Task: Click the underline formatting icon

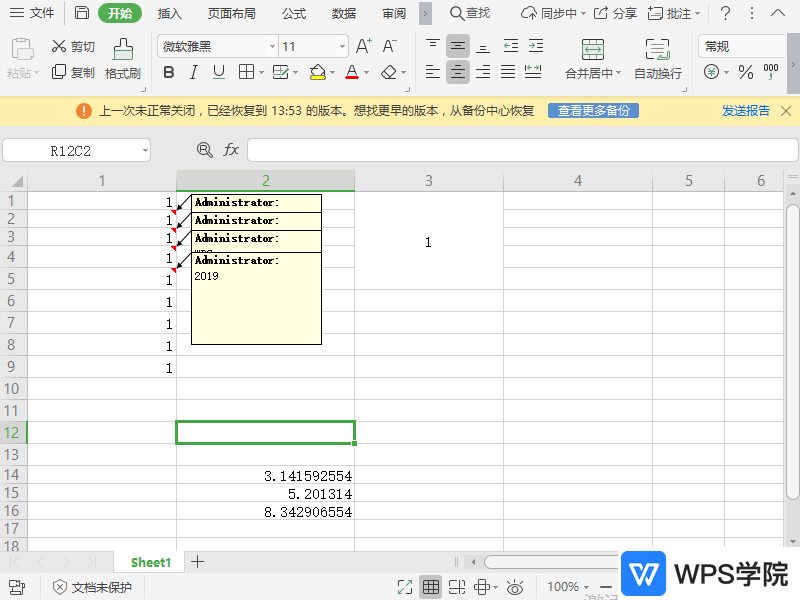Action: click(218, 72)
